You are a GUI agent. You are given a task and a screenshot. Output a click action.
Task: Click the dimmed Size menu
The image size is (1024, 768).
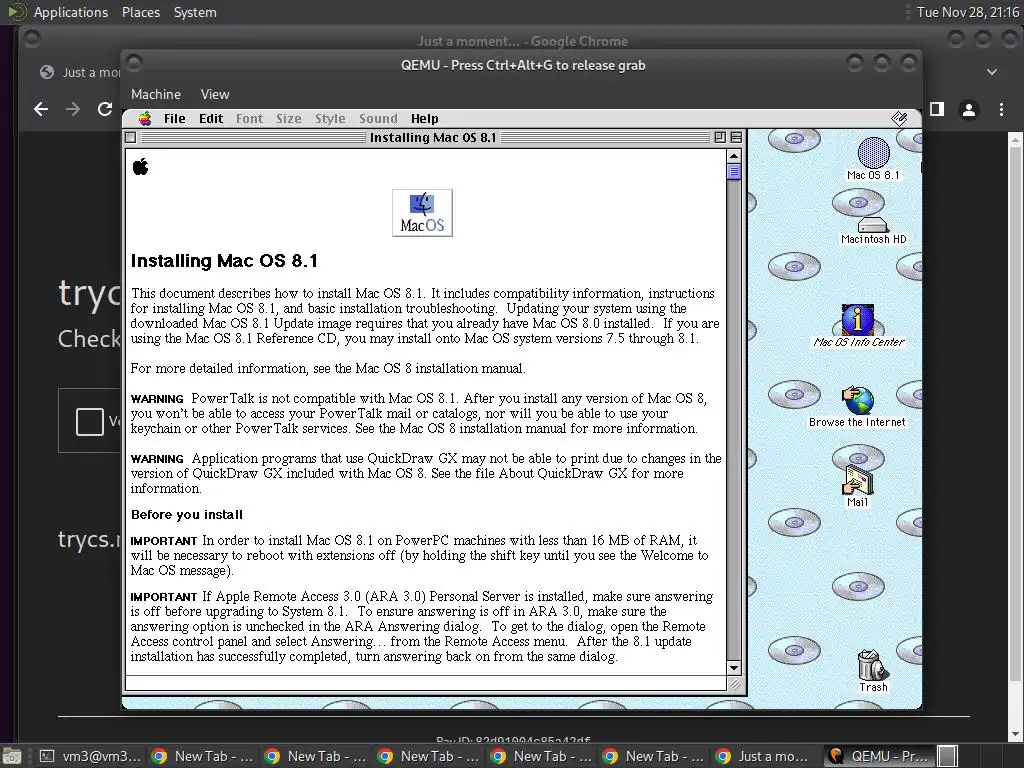coord(289,118)
